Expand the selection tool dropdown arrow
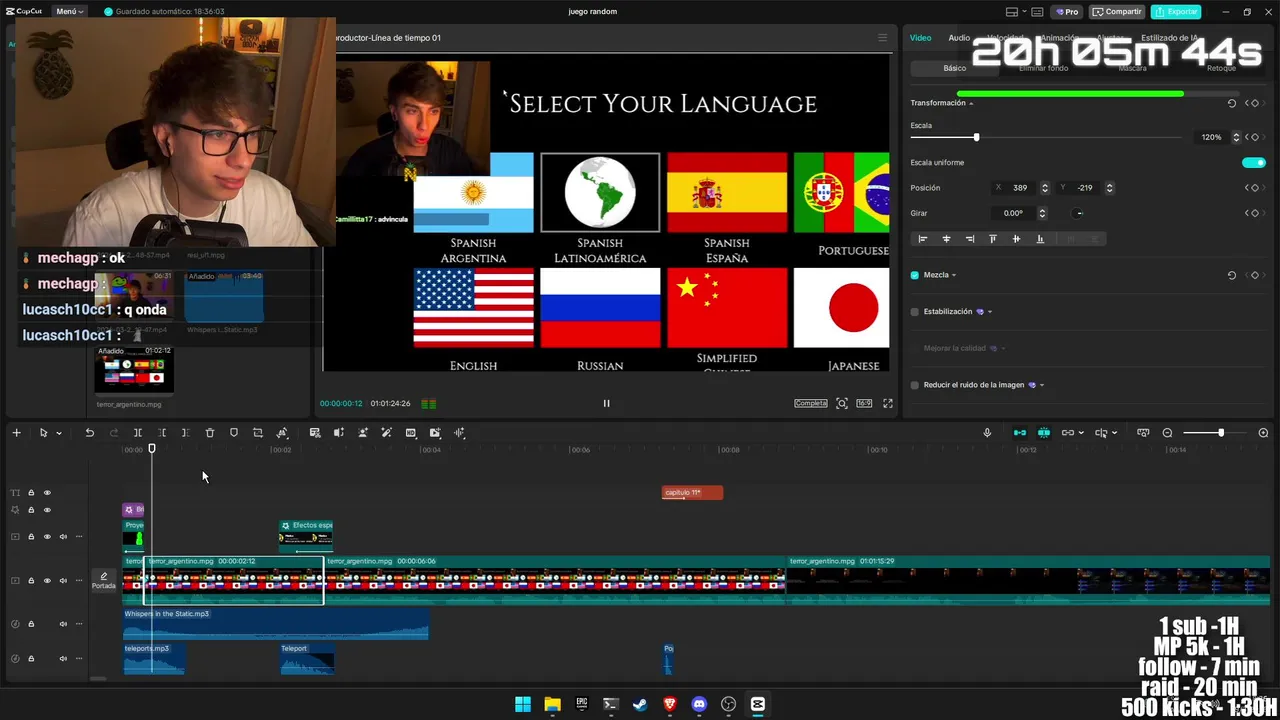The height and width of the screenshot is (720, 1280). (x=59, y=433)
